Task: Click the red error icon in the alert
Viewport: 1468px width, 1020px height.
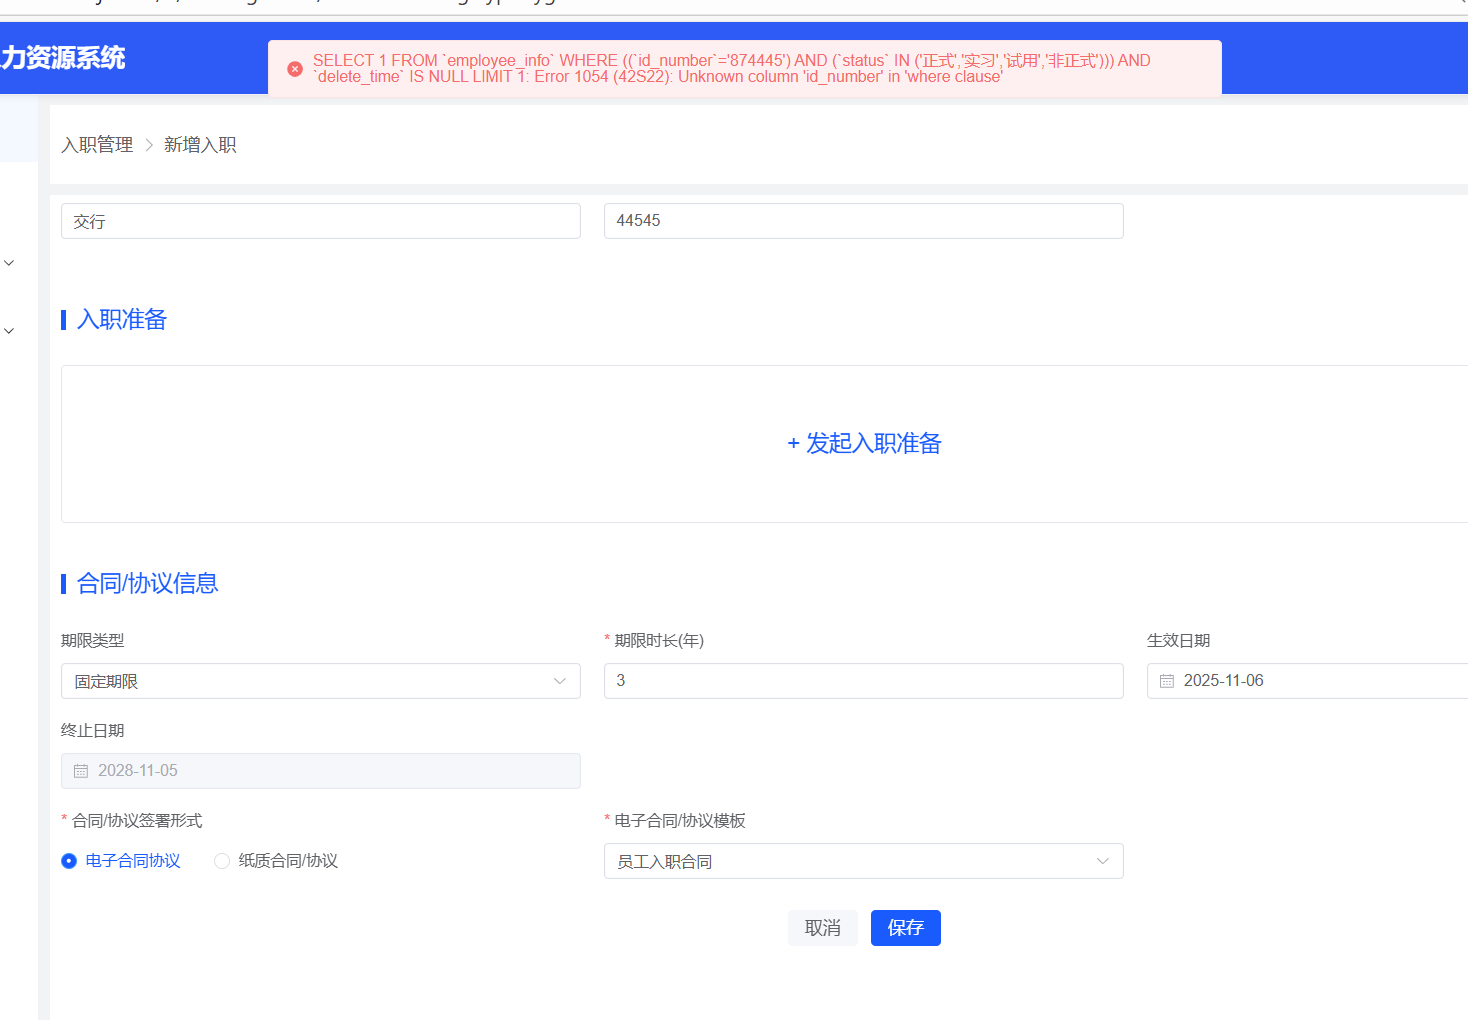Action: [295, 69]
